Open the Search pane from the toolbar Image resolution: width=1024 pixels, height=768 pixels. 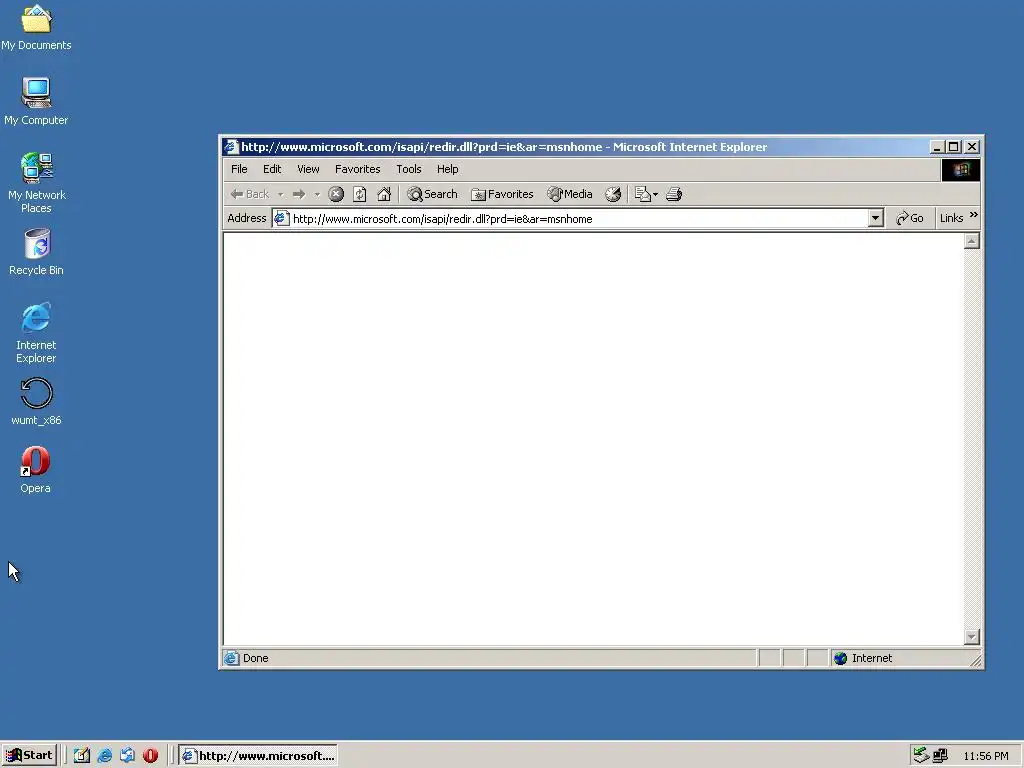[x=432, y=194]
